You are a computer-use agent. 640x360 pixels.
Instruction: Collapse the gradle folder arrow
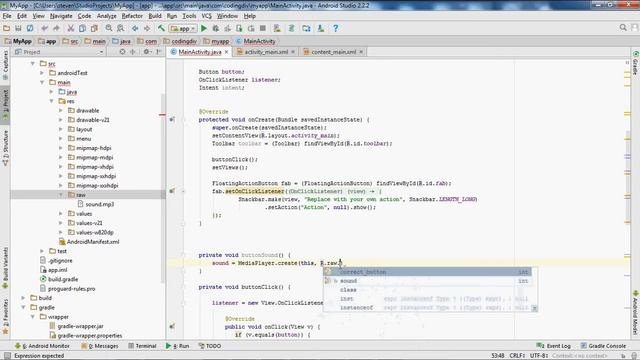tap(23, 307)
